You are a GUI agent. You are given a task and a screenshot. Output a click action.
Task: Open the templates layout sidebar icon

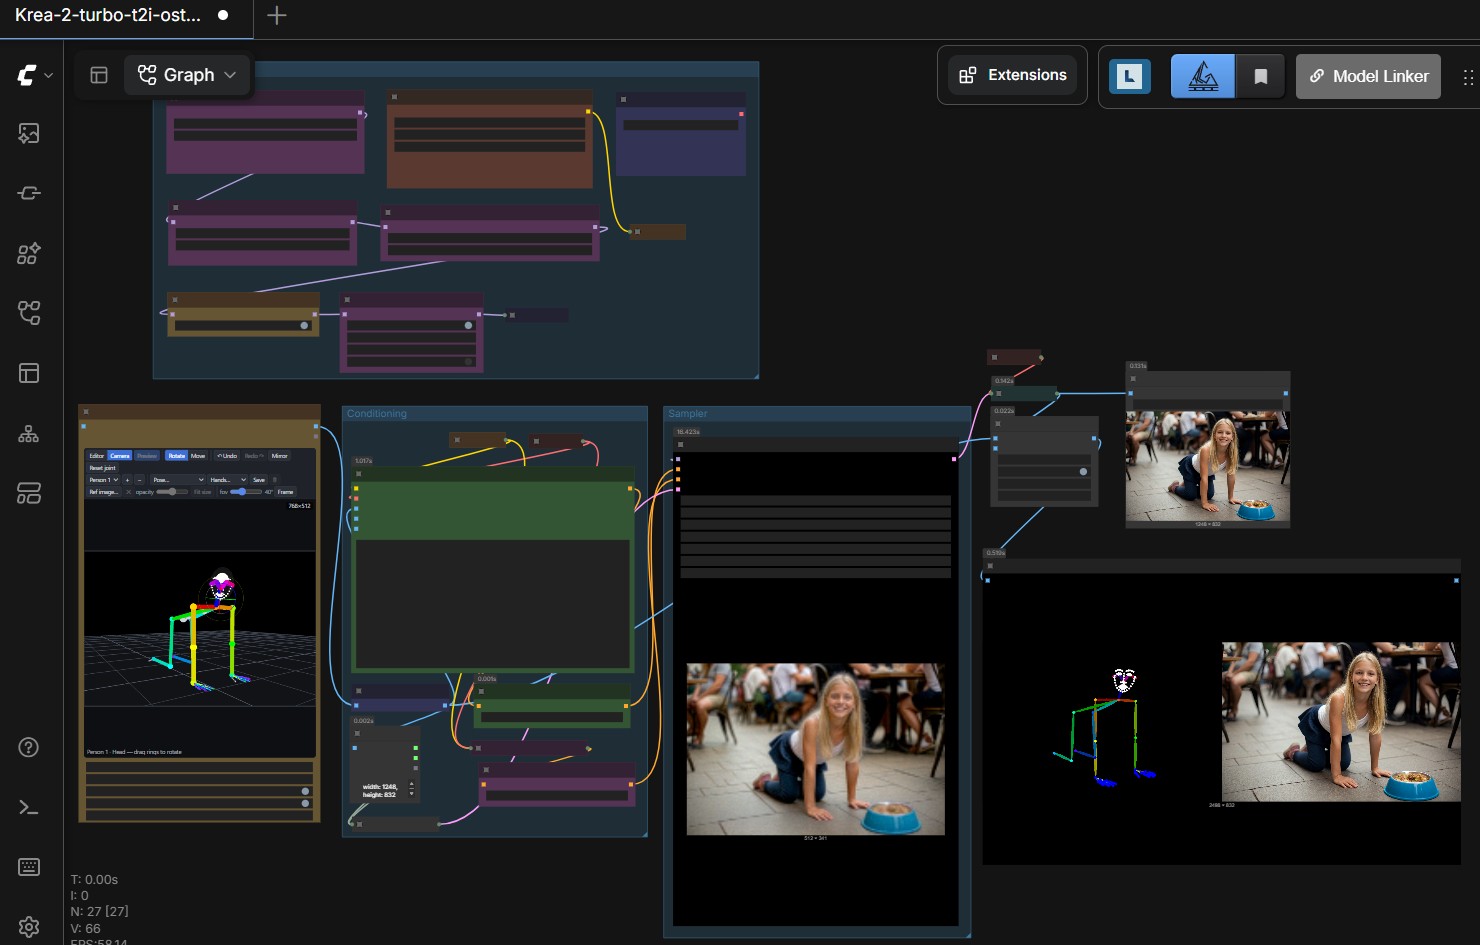point(29,373)
